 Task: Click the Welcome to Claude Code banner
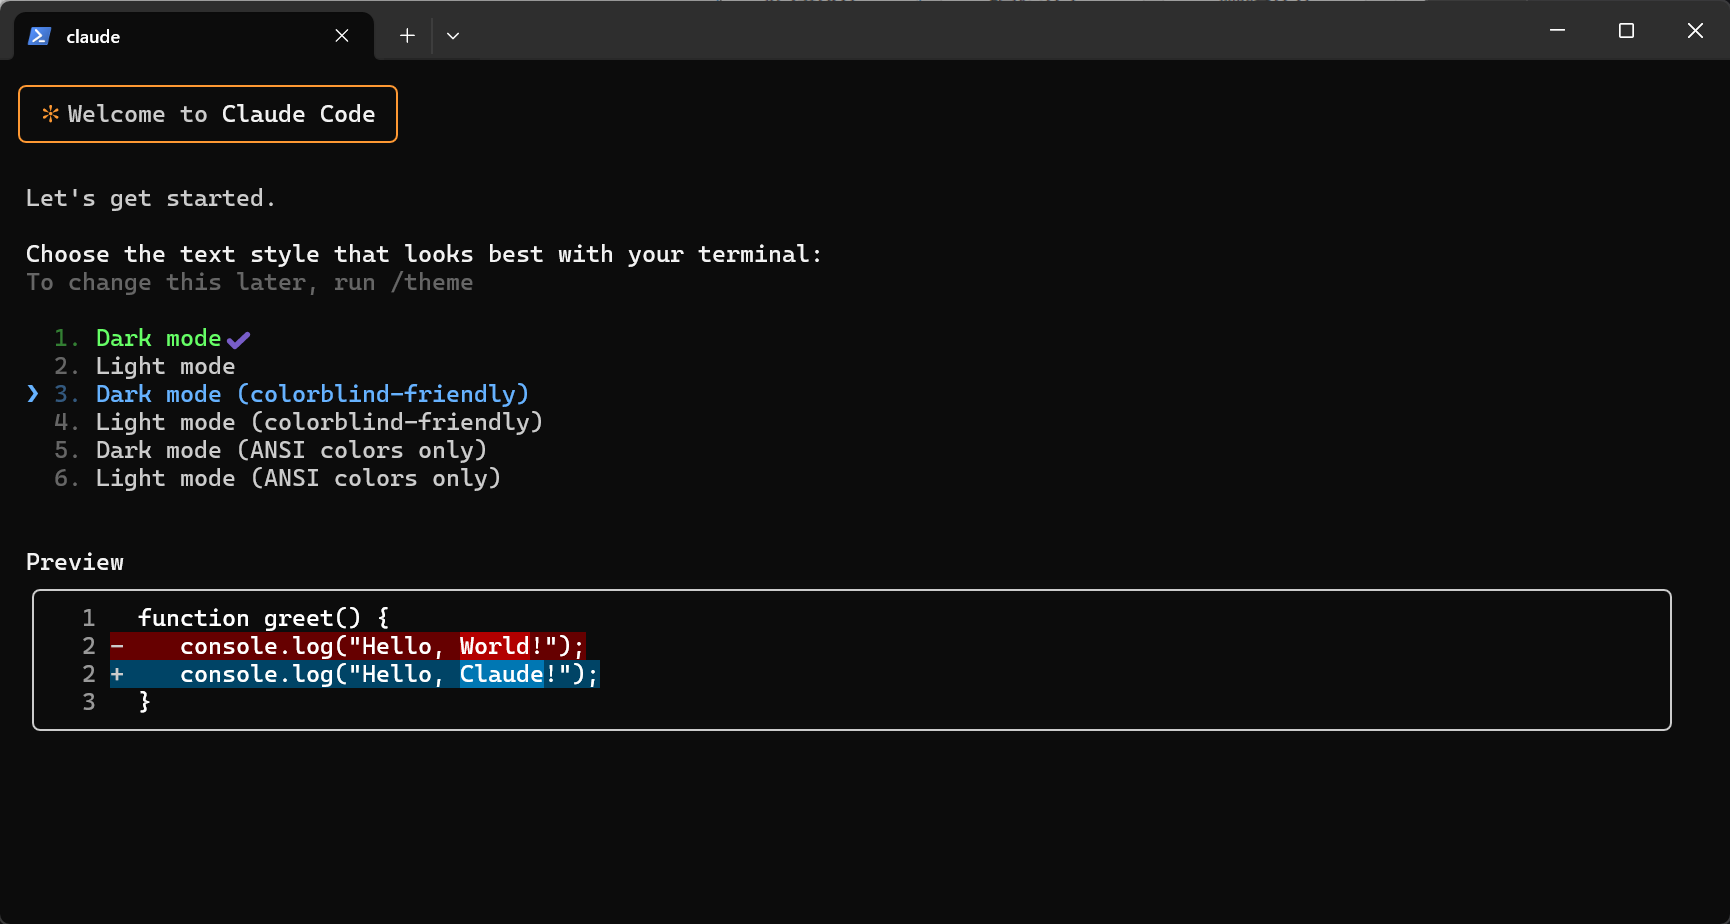pos(221,114)
